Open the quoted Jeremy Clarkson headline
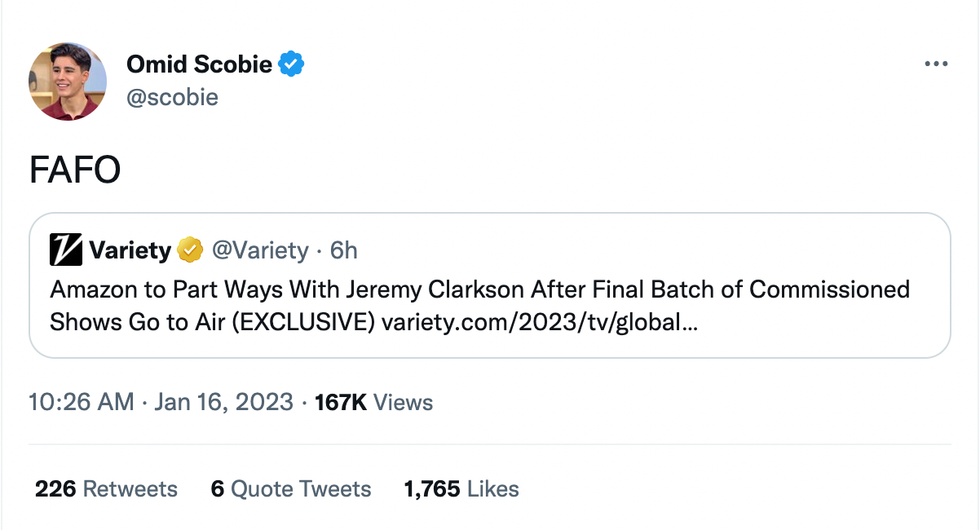Viewport: 980px width, 530px height. pos(480,290)
